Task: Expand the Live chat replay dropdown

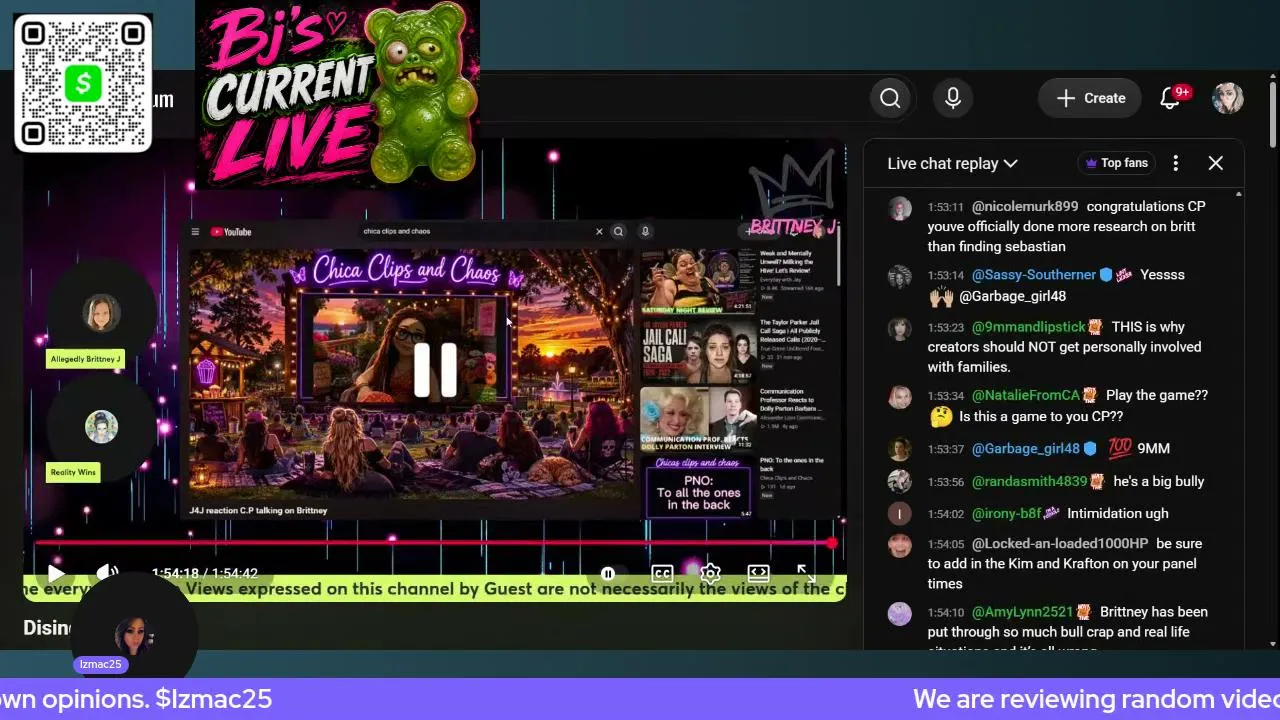Action: tap(952, 163)
